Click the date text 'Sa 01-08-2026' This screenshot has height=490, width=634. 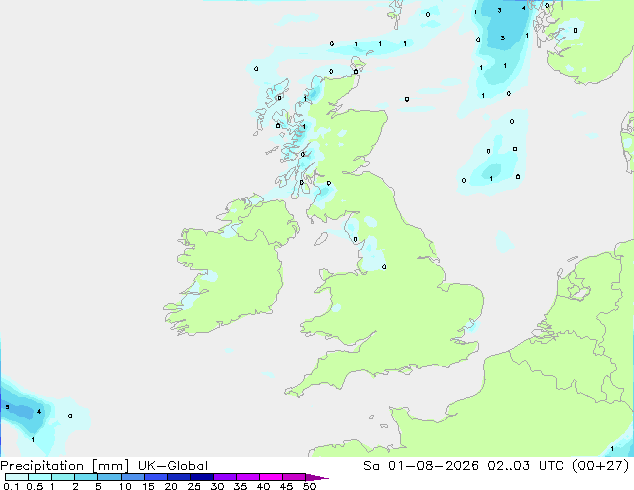click(421, 466)
